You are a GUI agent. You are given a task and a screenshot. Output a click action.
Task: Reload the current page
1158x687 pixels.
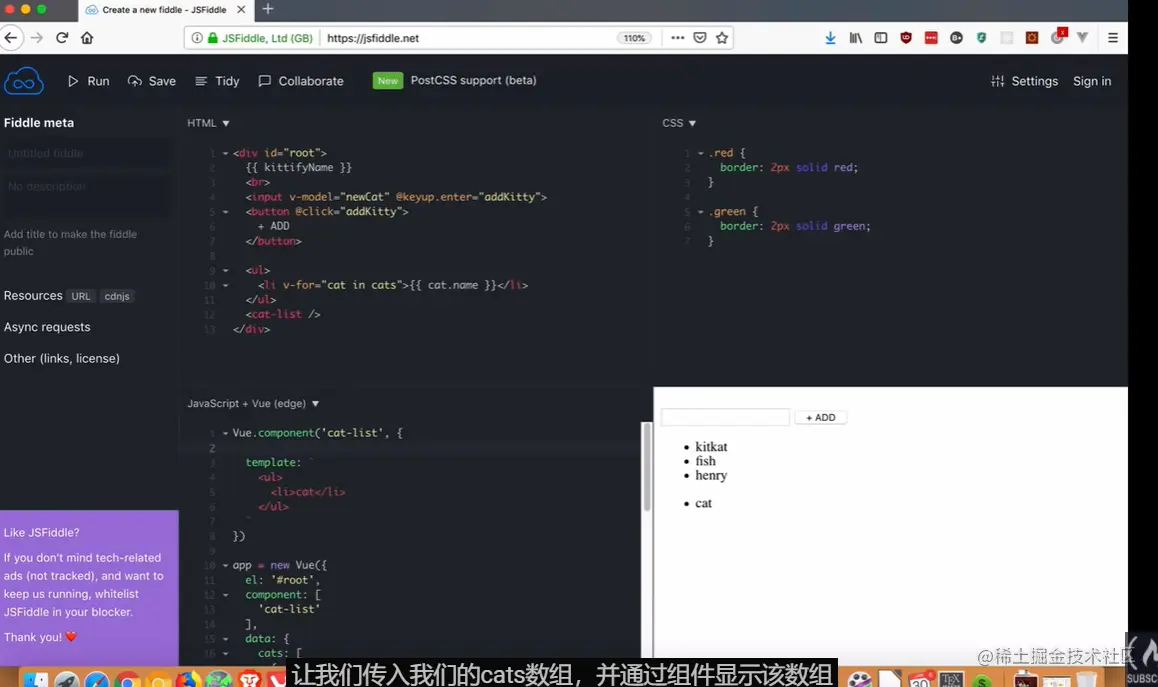62,38
